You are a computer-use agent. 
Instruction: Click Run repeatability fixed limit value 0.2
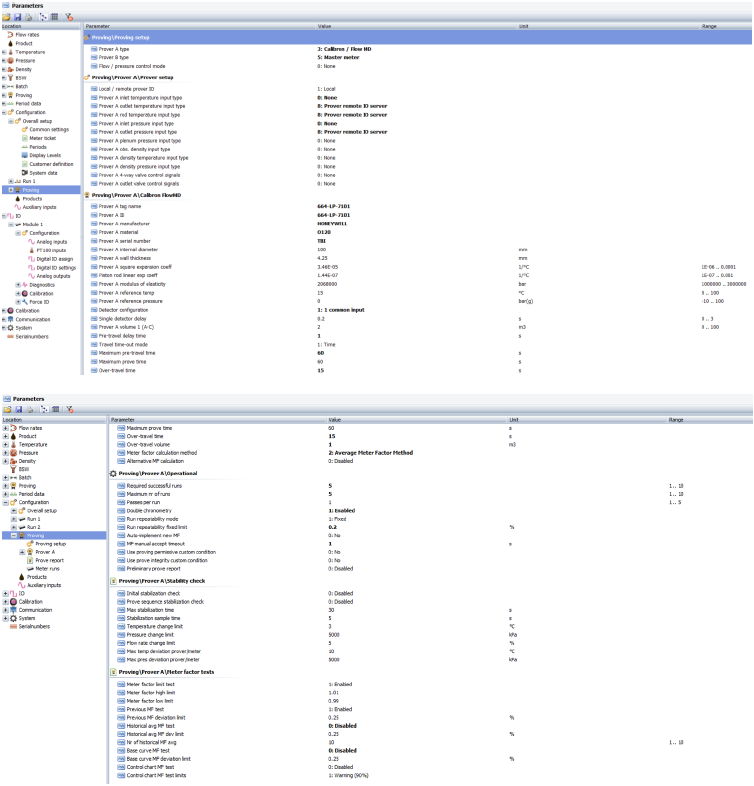coord(332,527)
